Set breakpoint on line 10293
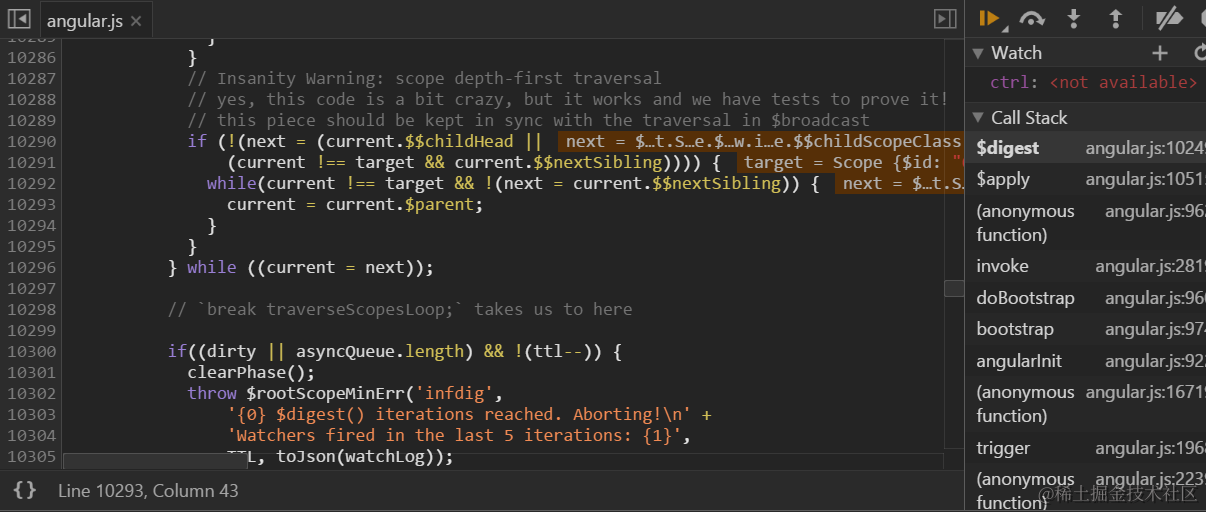Viewport: 1206px width, 512px height. [x=30, y=204]
